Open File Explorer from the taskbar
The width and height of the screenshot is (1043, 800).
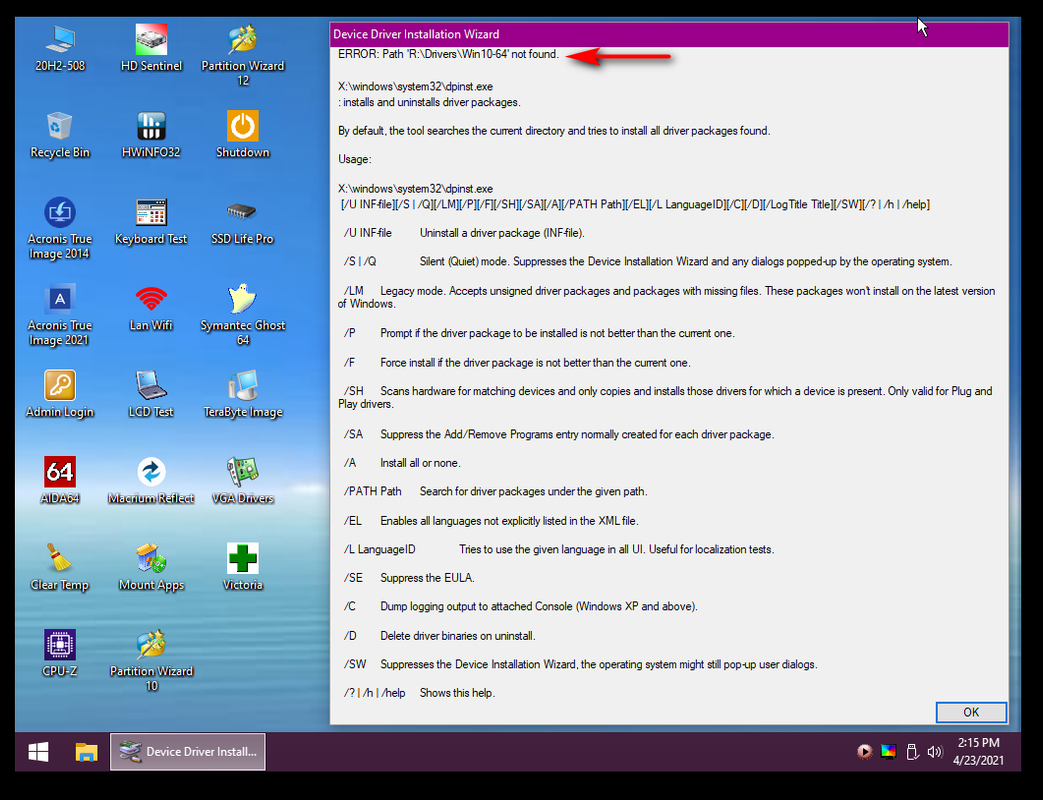point(86,752)
